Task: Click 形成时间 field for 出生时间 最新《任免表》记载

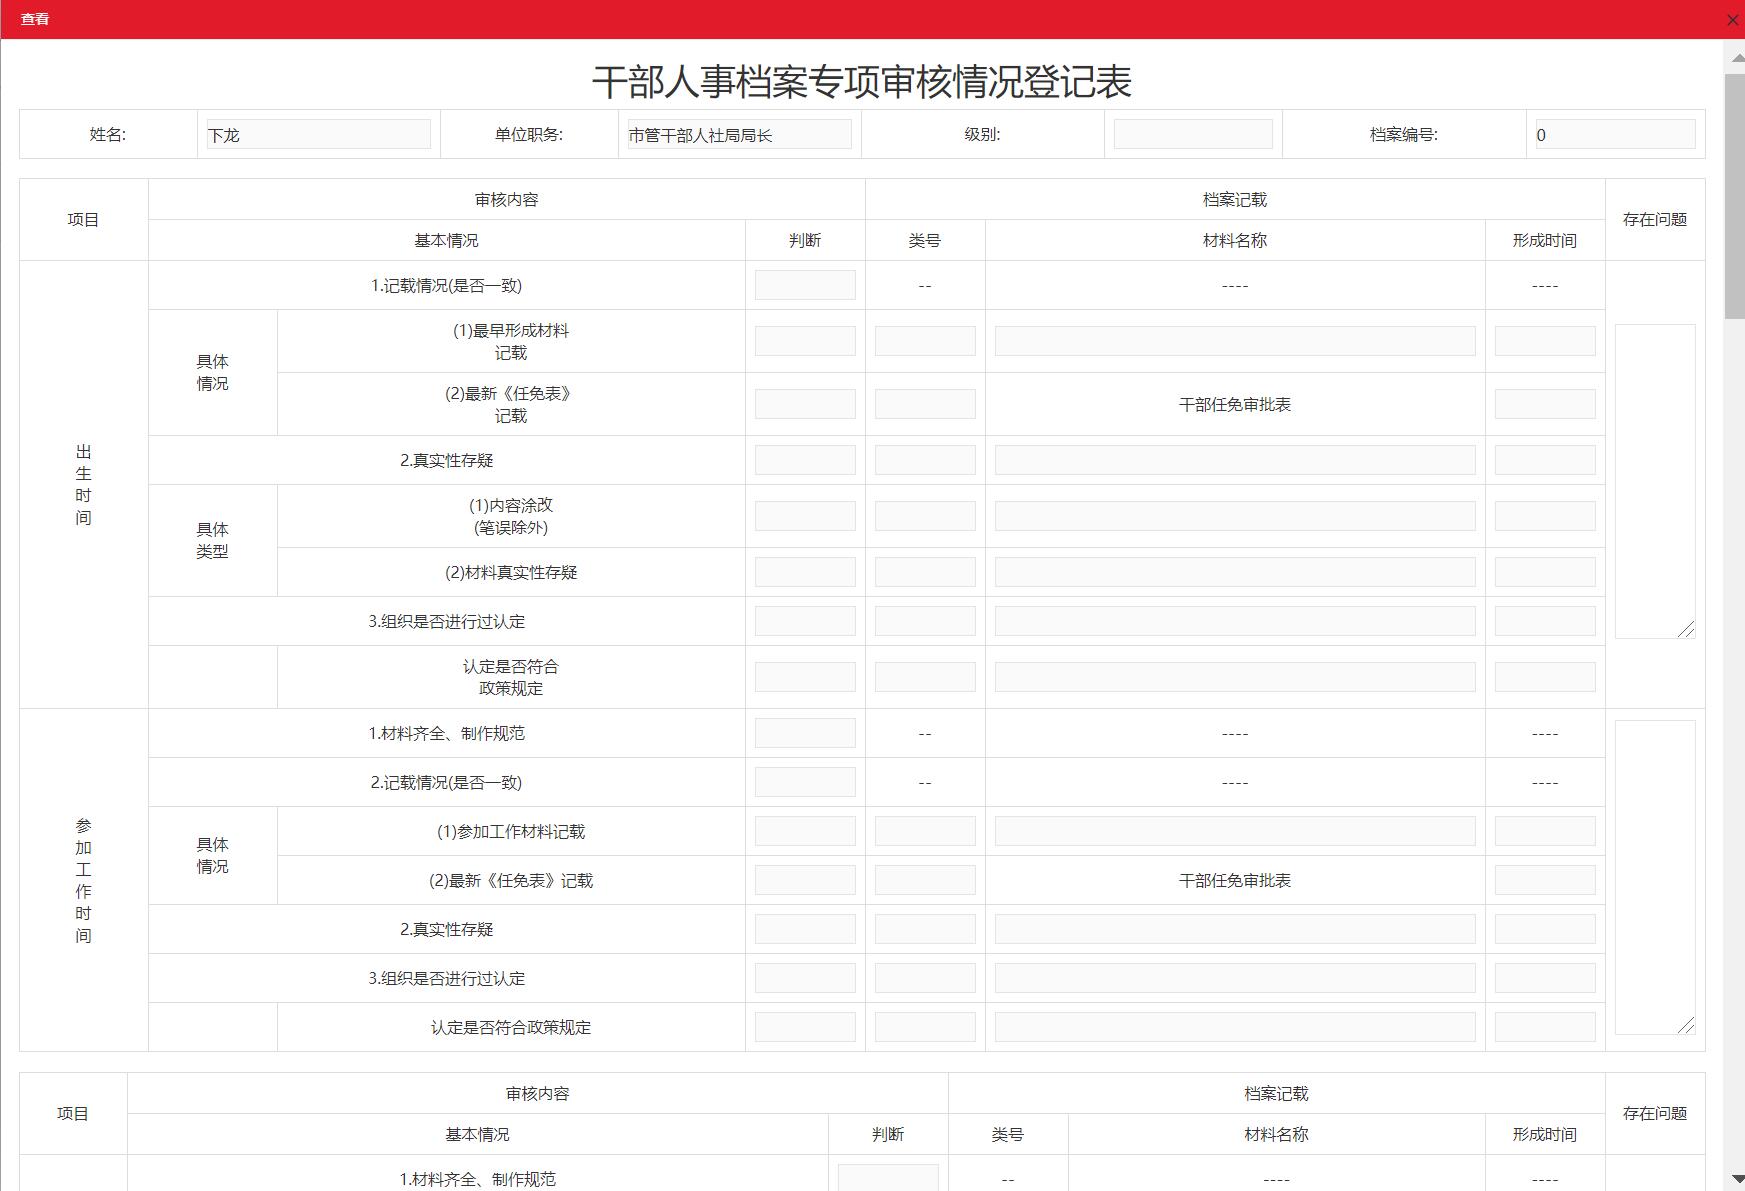Action: pos(1545,405)
